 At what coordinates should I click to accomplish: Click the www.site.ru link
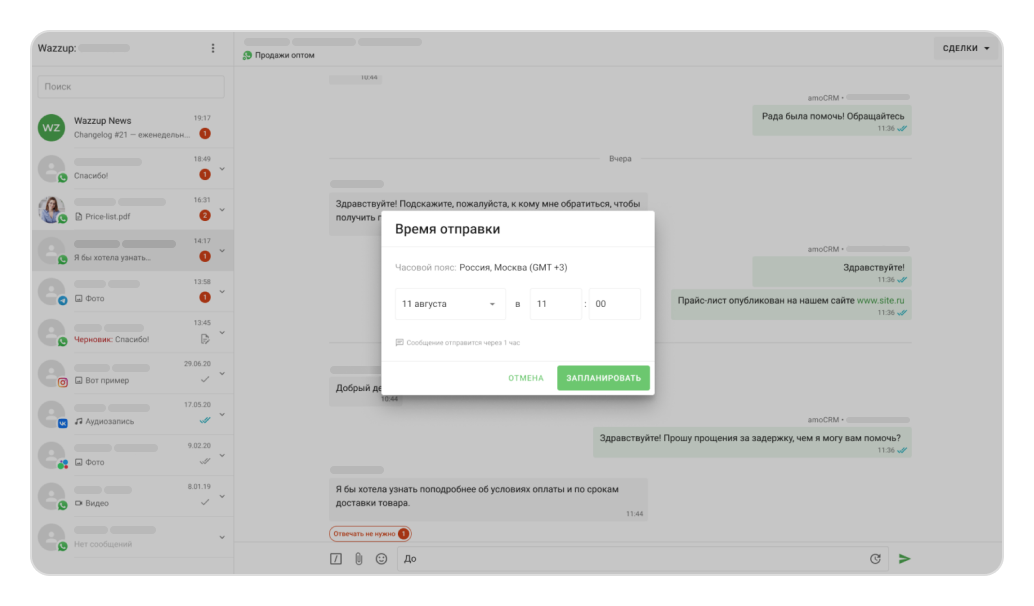[882, 300]
